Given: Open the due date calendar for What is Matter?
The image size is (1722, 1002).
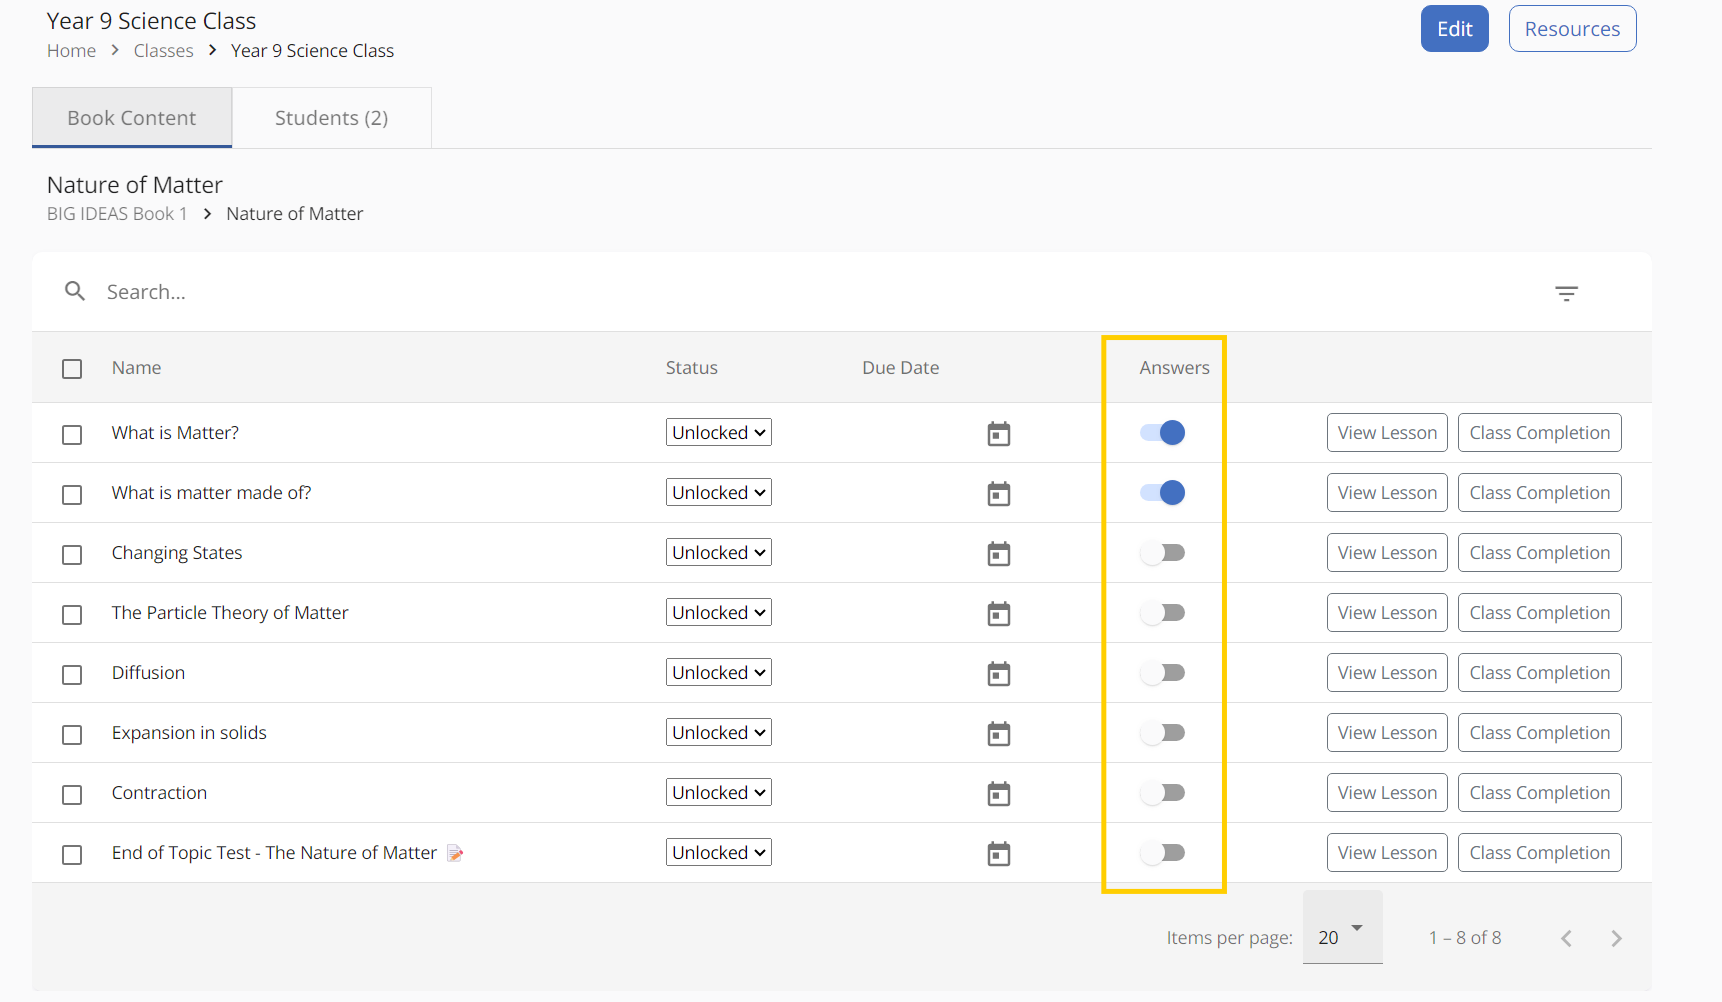Looking at the screenshot, I should [x=998, y=434].
